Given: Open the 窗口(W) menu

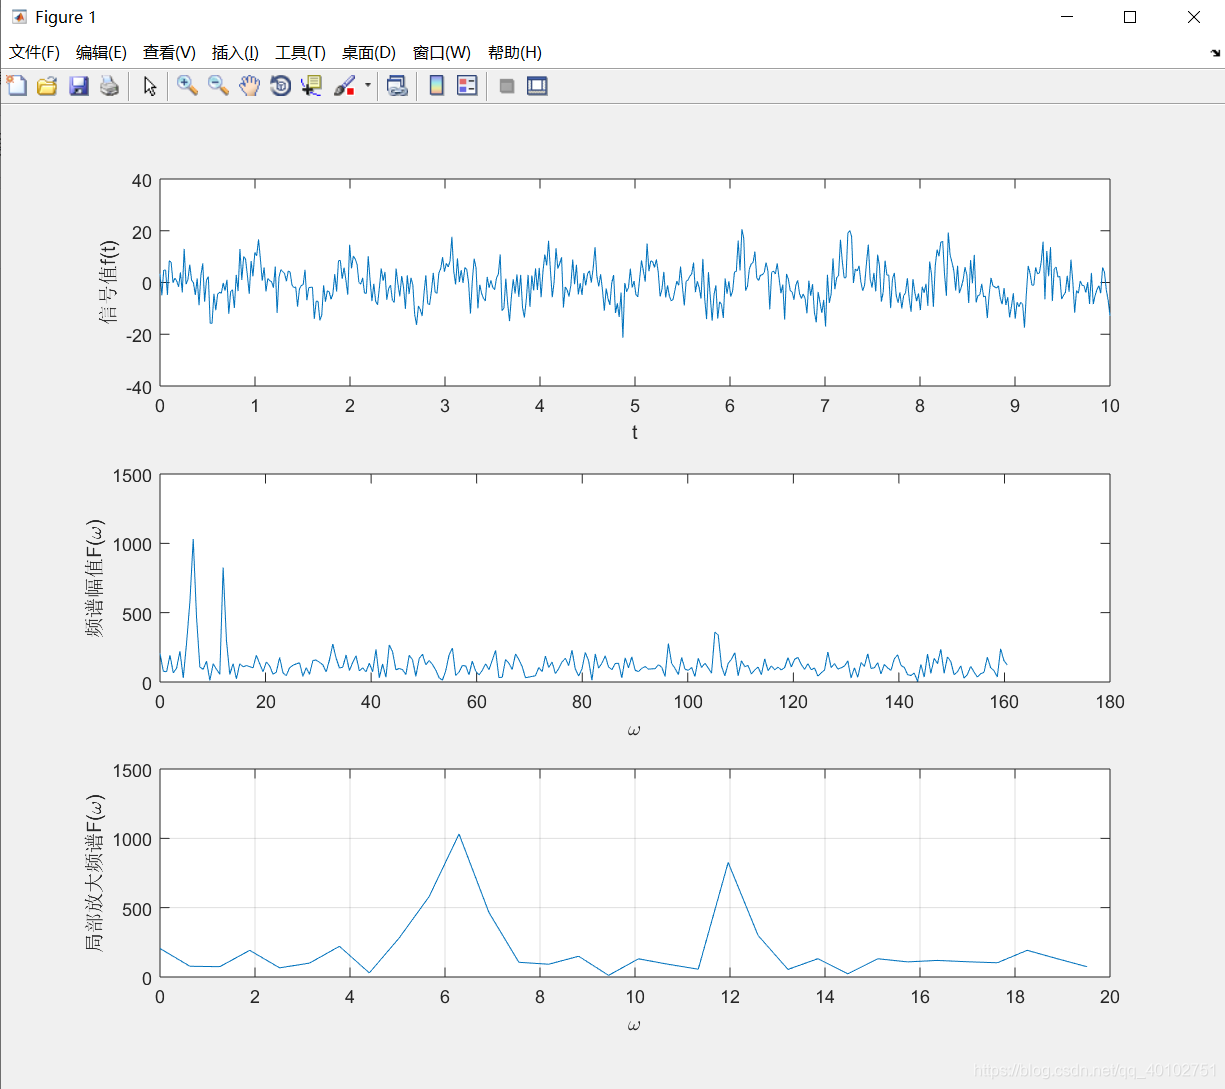Looking at the screenshot, I should pyautogui.click(x=441, y=52).
